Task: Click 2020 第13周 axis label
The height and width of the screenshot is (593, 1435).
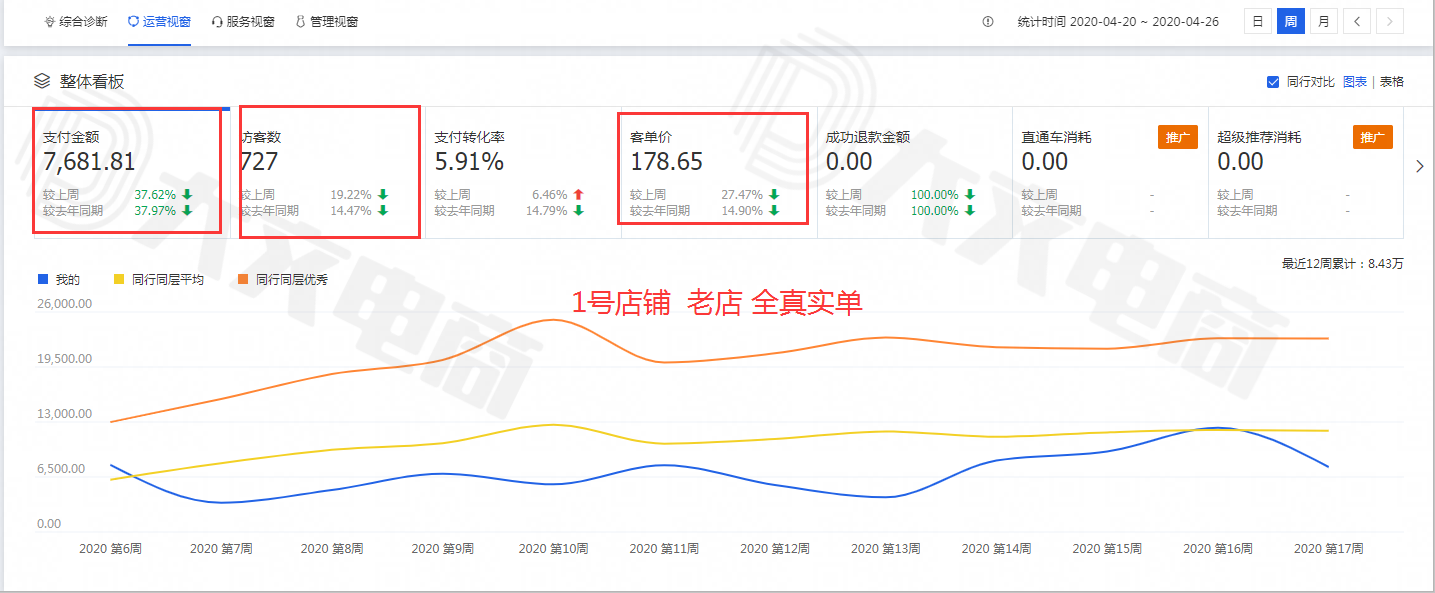Action: click(x=885, y=549)
